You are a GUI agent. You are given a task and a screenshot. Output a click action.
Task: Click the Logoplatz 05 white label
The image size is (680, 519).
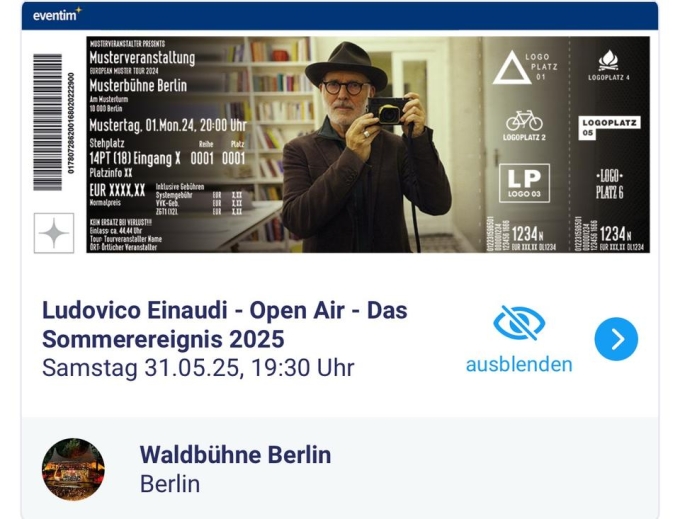point(609,127)
